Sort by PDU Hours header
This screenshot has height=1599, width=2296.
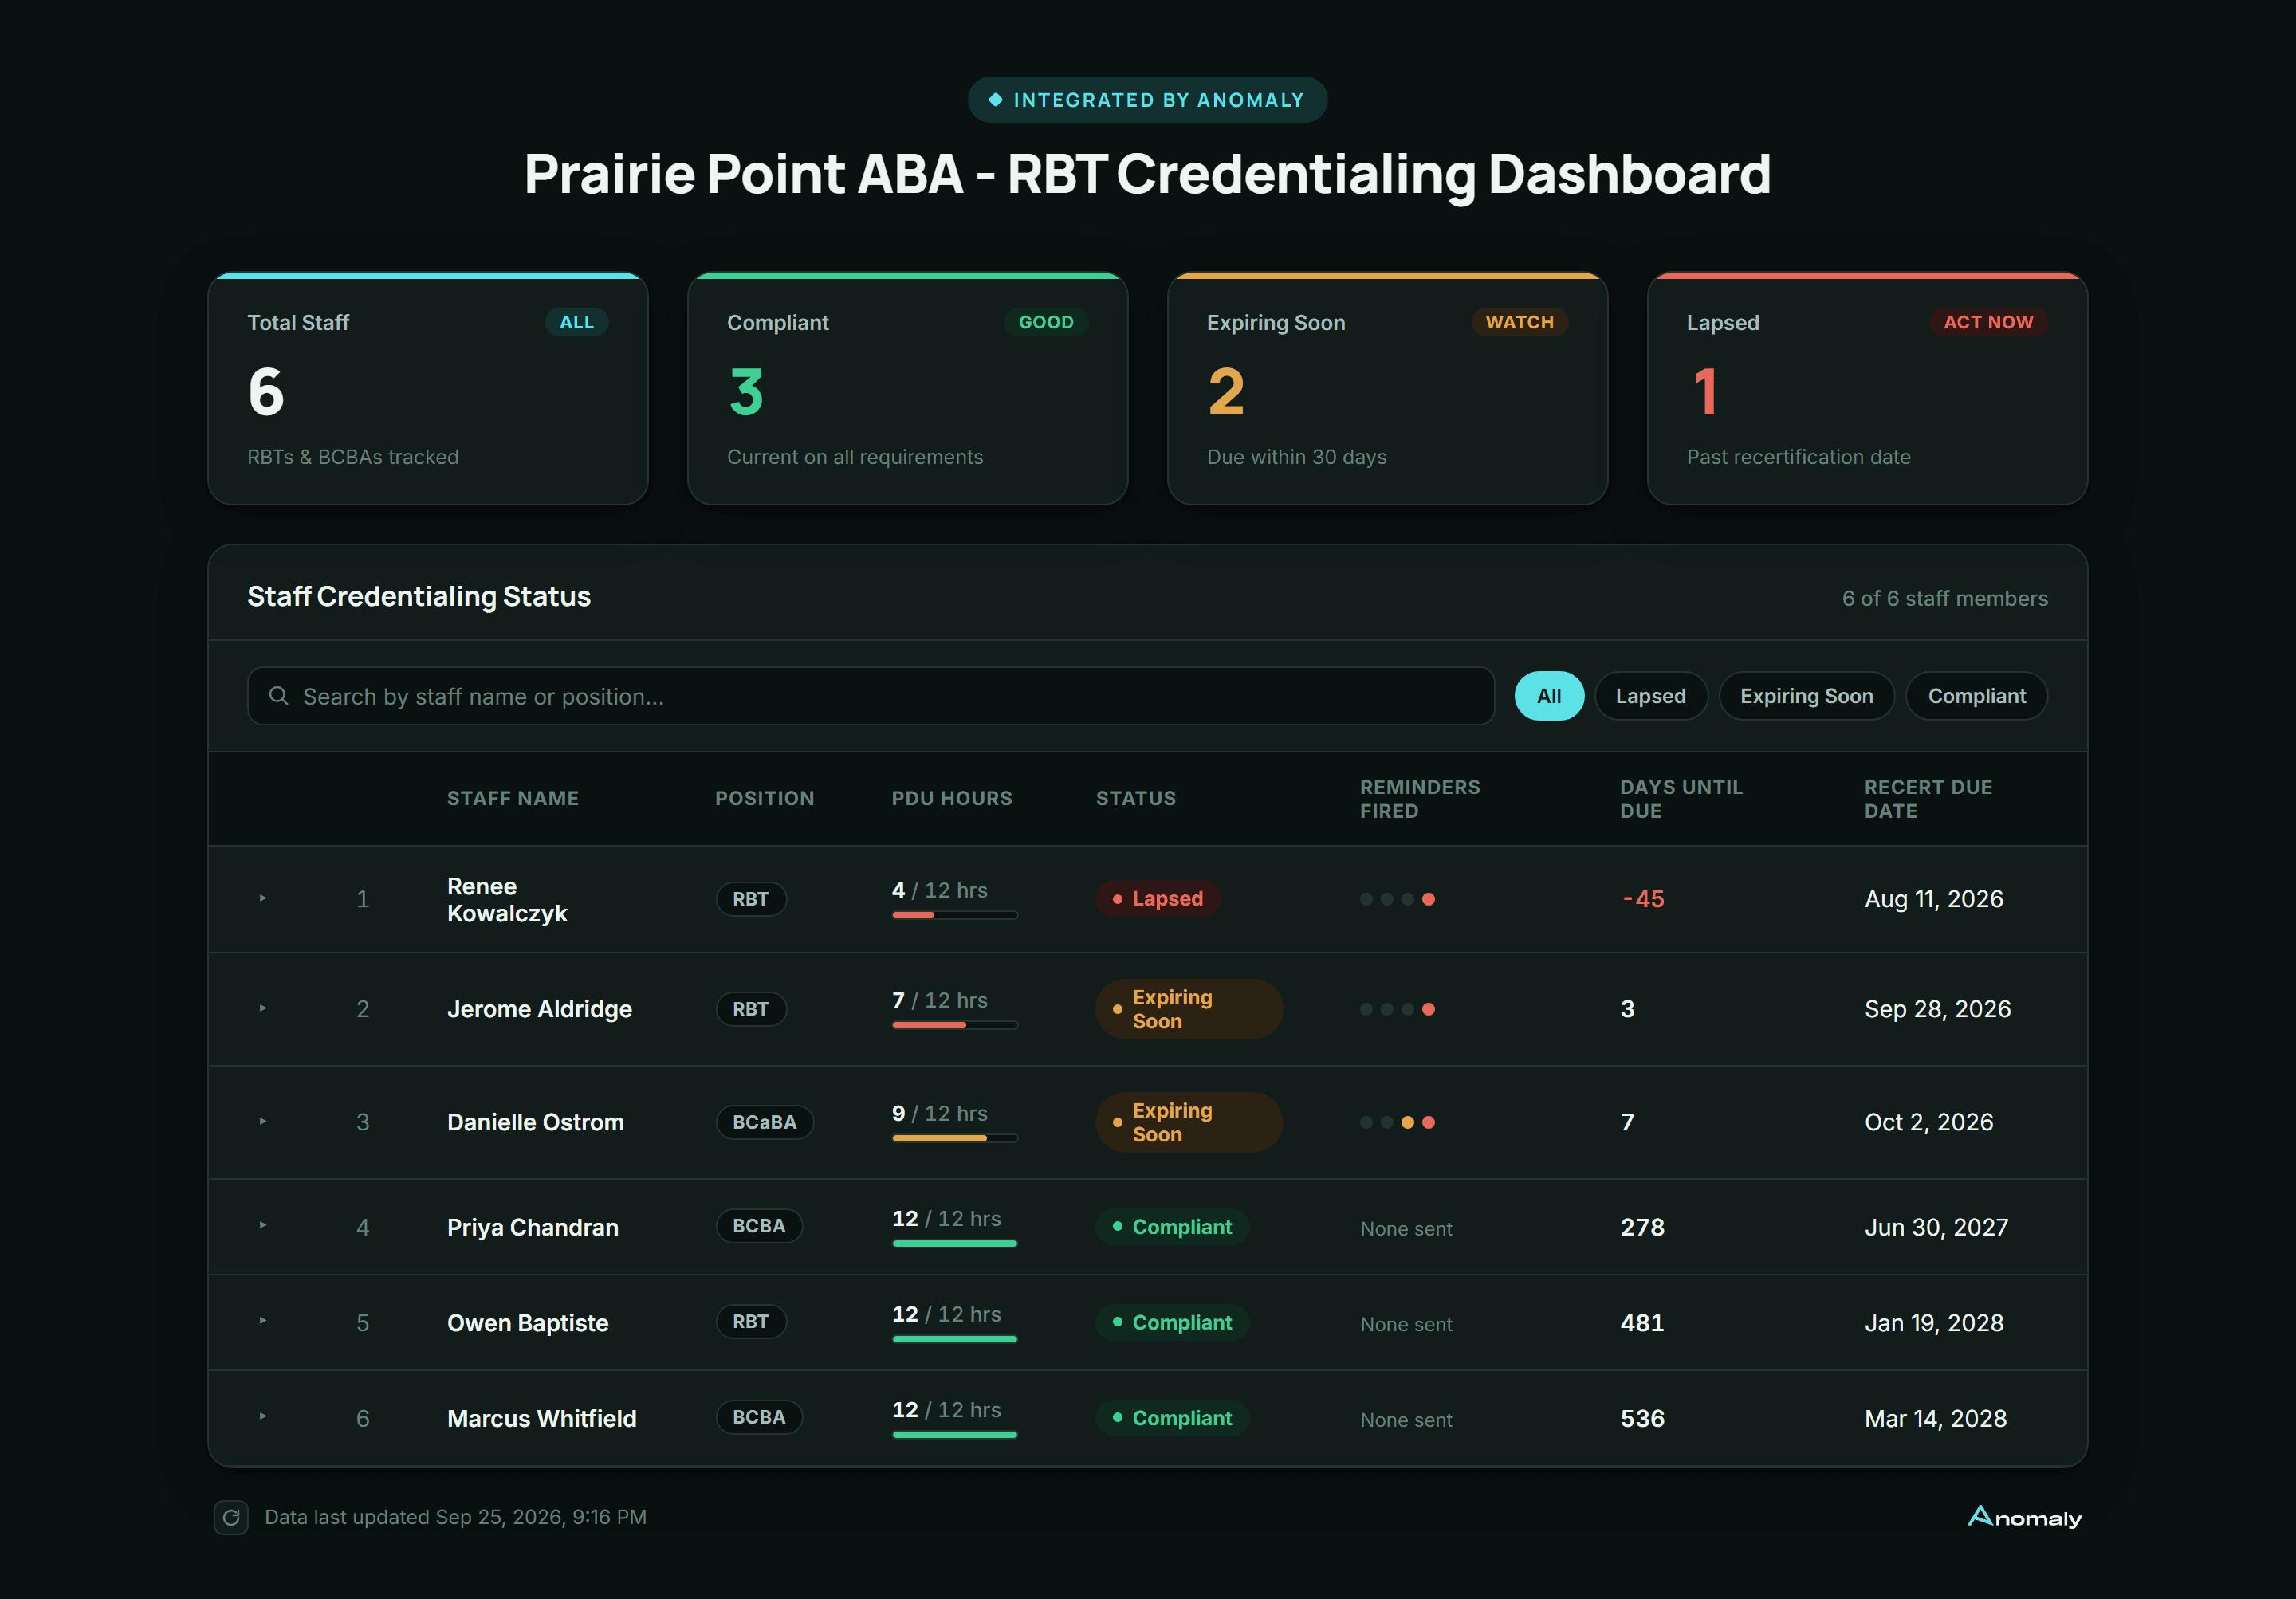[952, 798]
